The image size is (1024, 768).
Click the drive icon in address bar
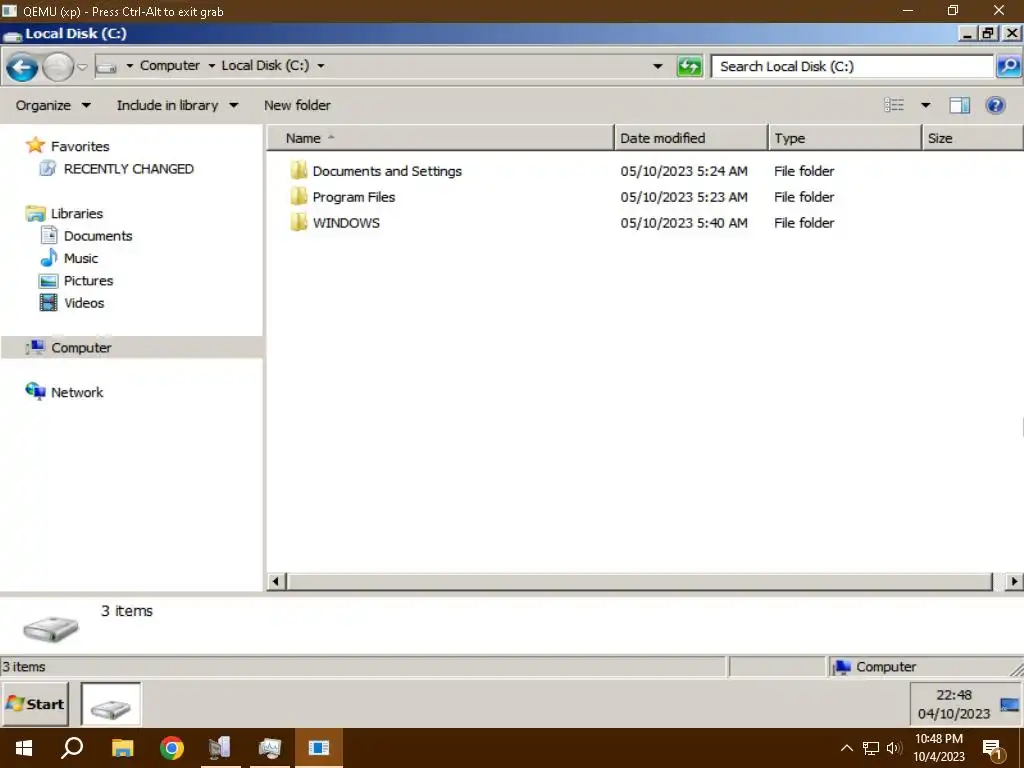[x=106, y=66]
